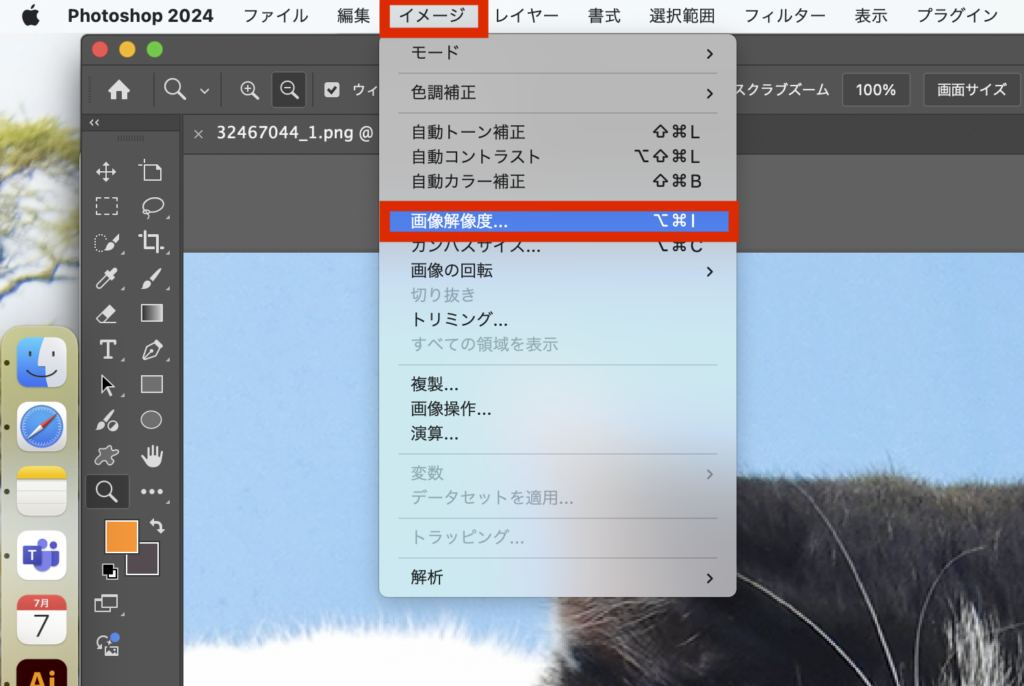The height and width of the screenshot is (686, 1024).
Task: Switch to the 32467044_1.png tab
Action: (x=295, y=133)
